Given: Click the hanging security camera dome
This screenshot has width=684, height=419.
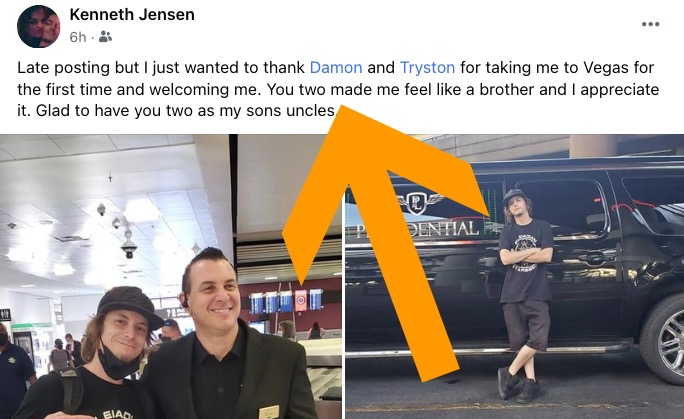Looking at the screenshot, I should (129, 249).
